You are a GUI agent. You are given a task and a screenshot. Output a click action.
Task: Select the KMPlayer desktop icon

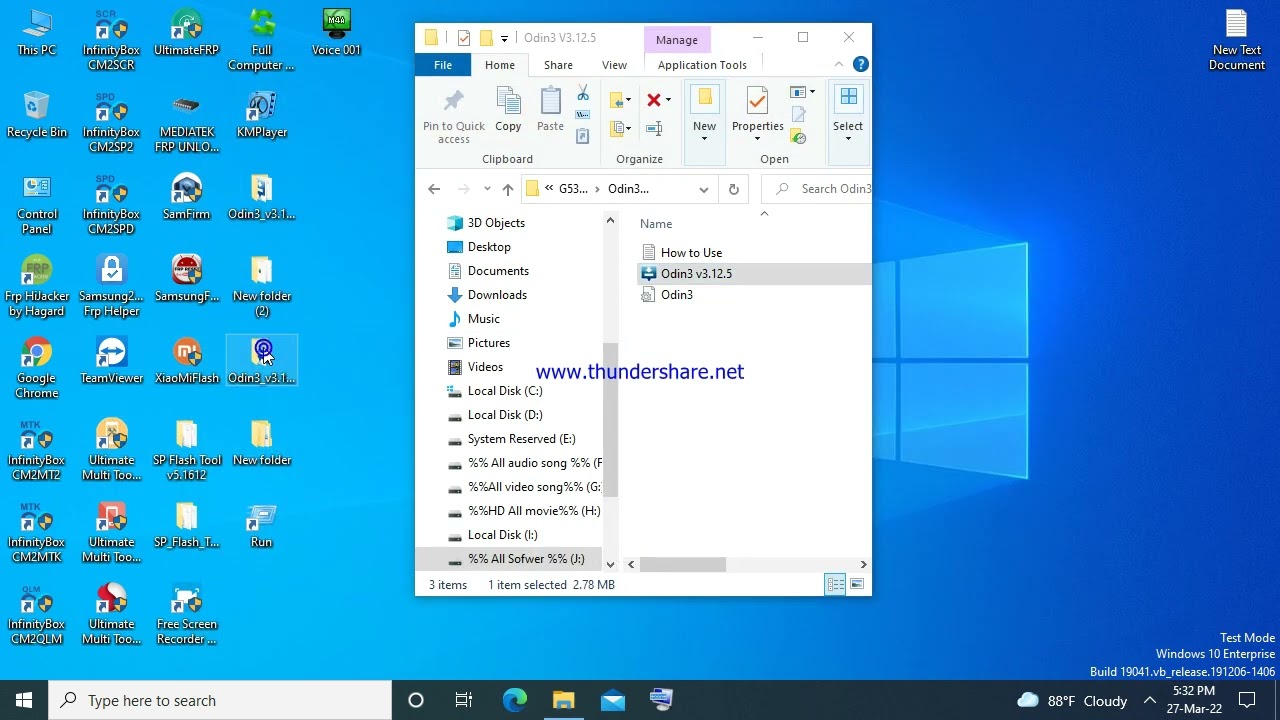pos(261,115)
